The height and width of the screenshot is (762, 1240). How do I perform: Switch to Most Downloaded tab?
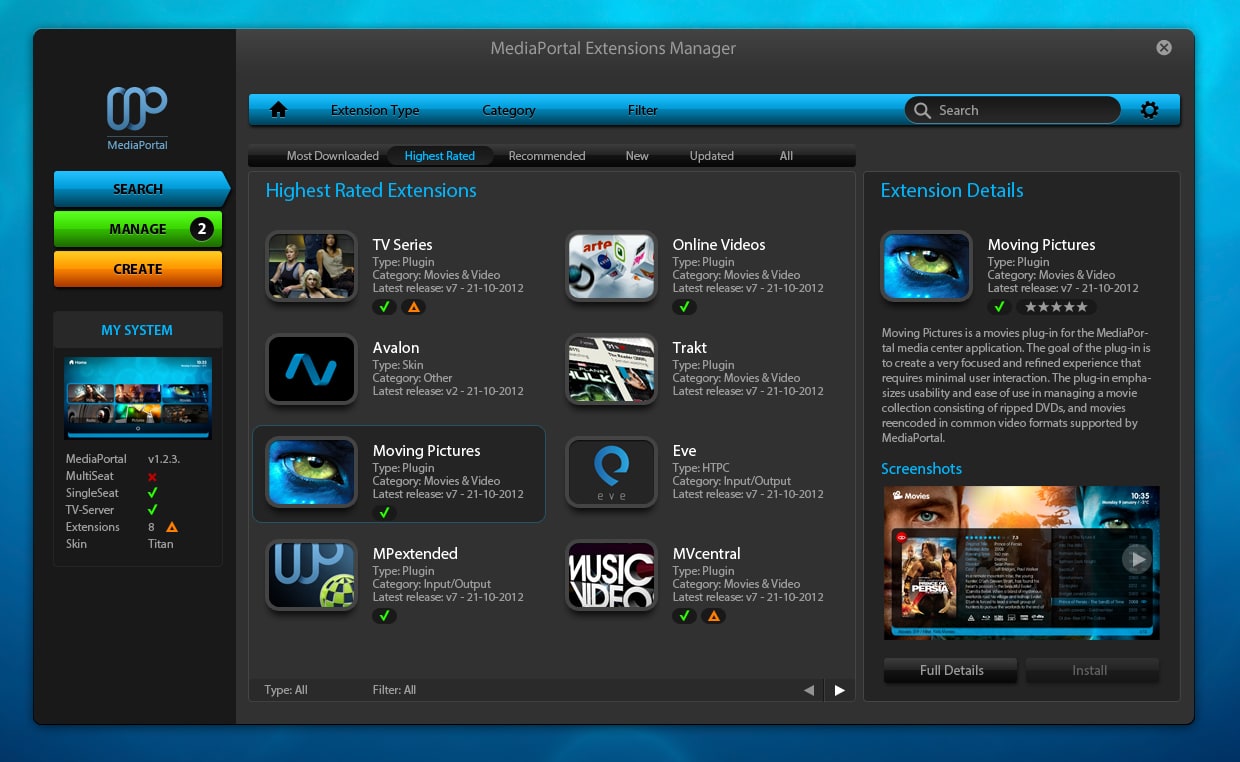pos(332,156)
